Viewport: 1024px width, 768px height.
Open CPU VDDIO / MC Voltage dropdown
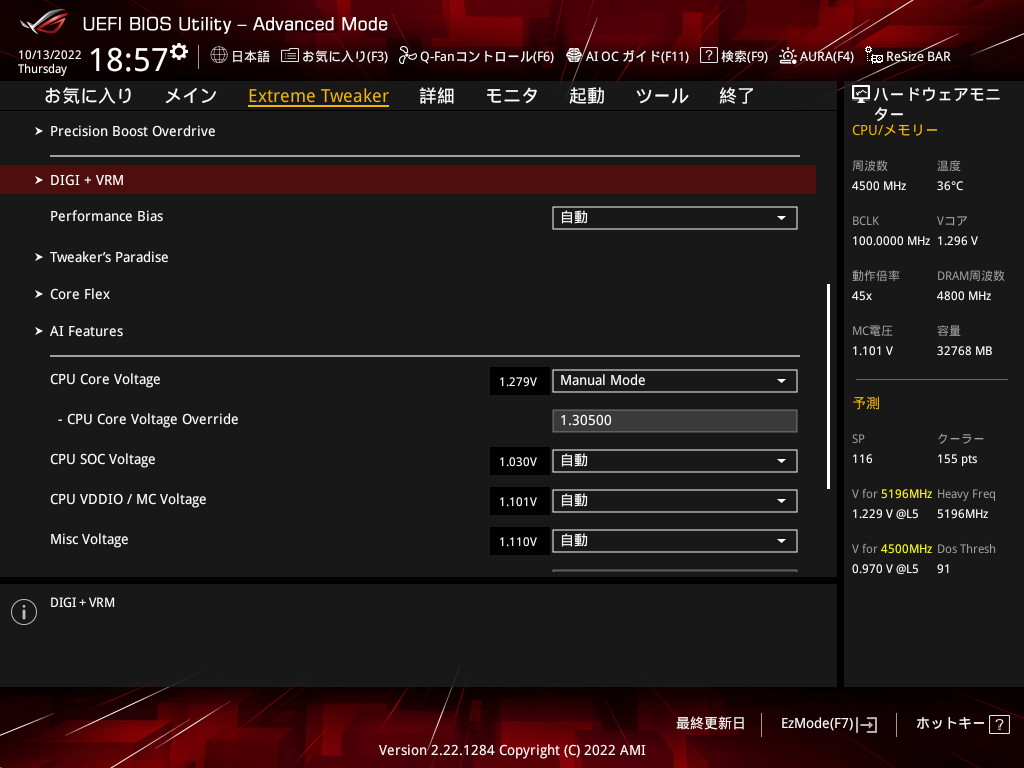tap(675, 501)
